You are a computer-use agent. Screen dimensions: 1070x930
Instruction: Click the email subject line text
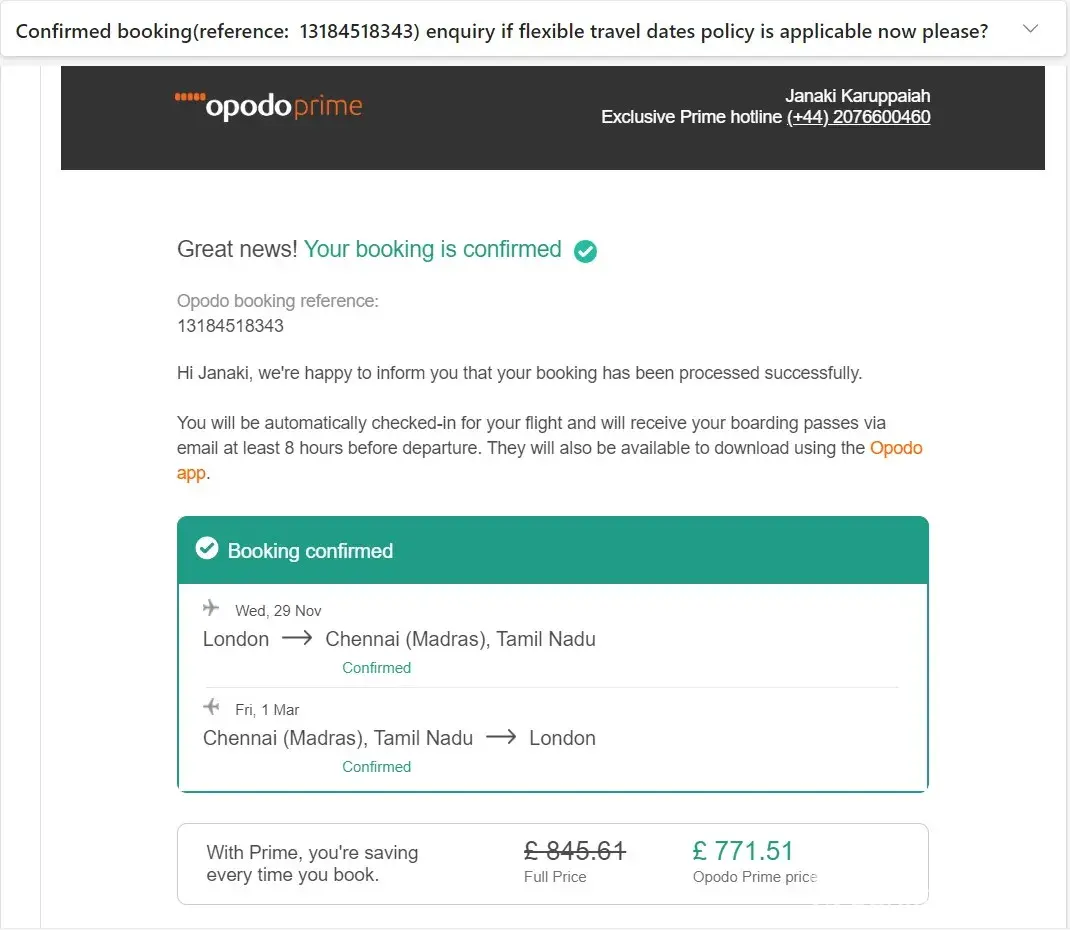click(x=501, y=31)
